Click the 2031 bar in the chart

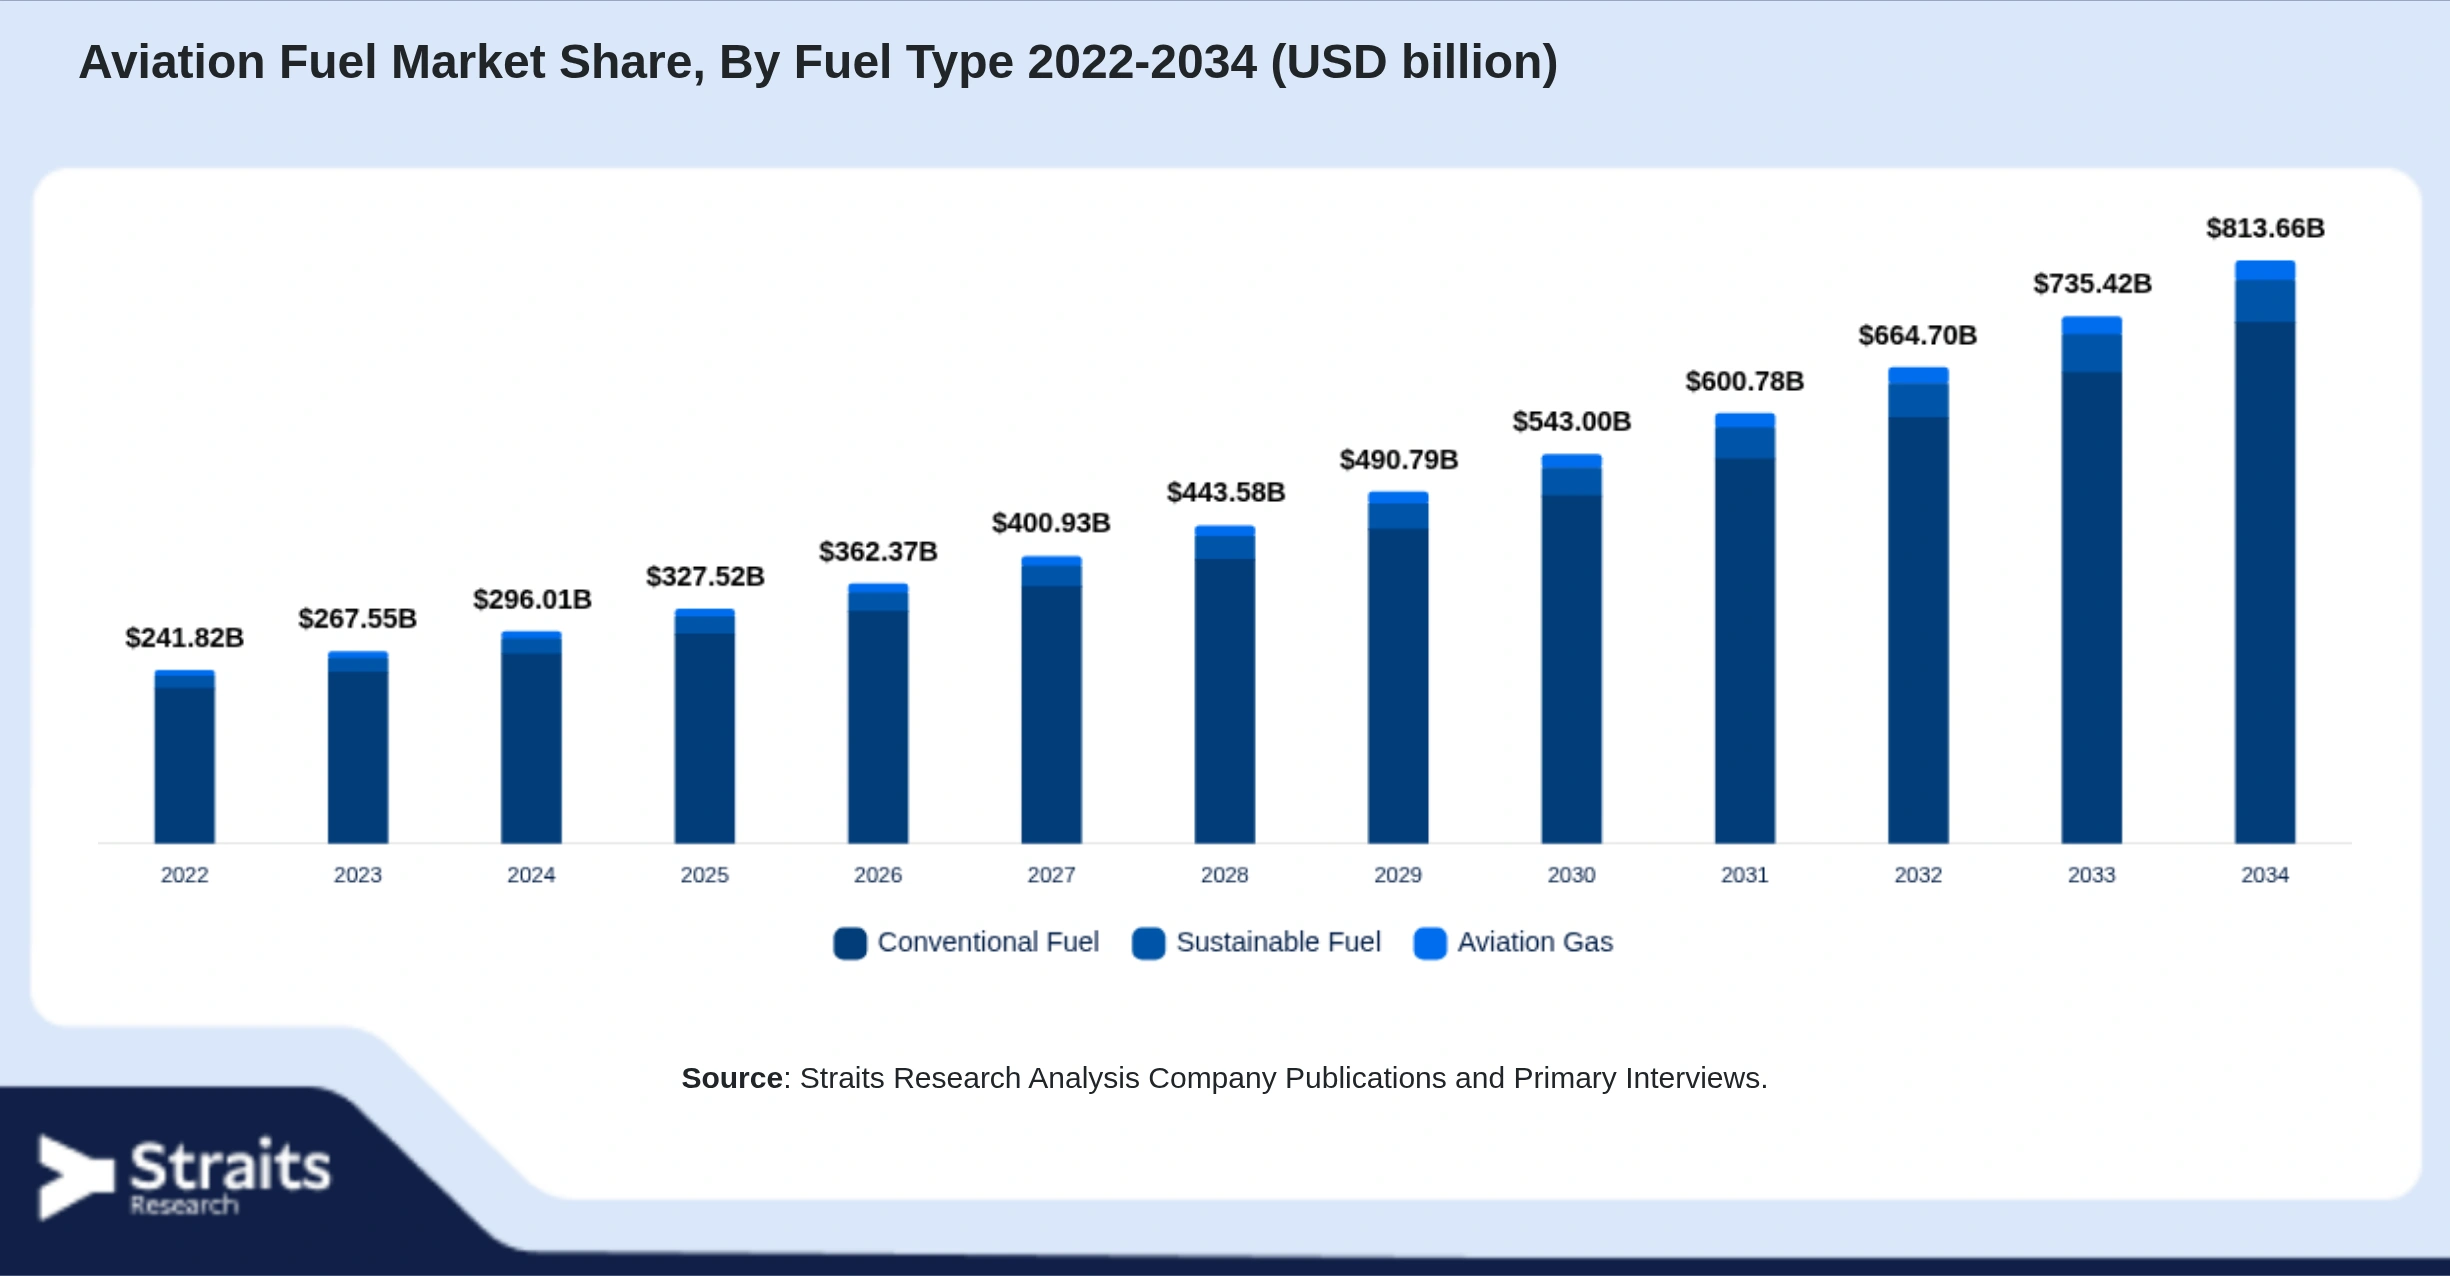(x=1744, y=629)
